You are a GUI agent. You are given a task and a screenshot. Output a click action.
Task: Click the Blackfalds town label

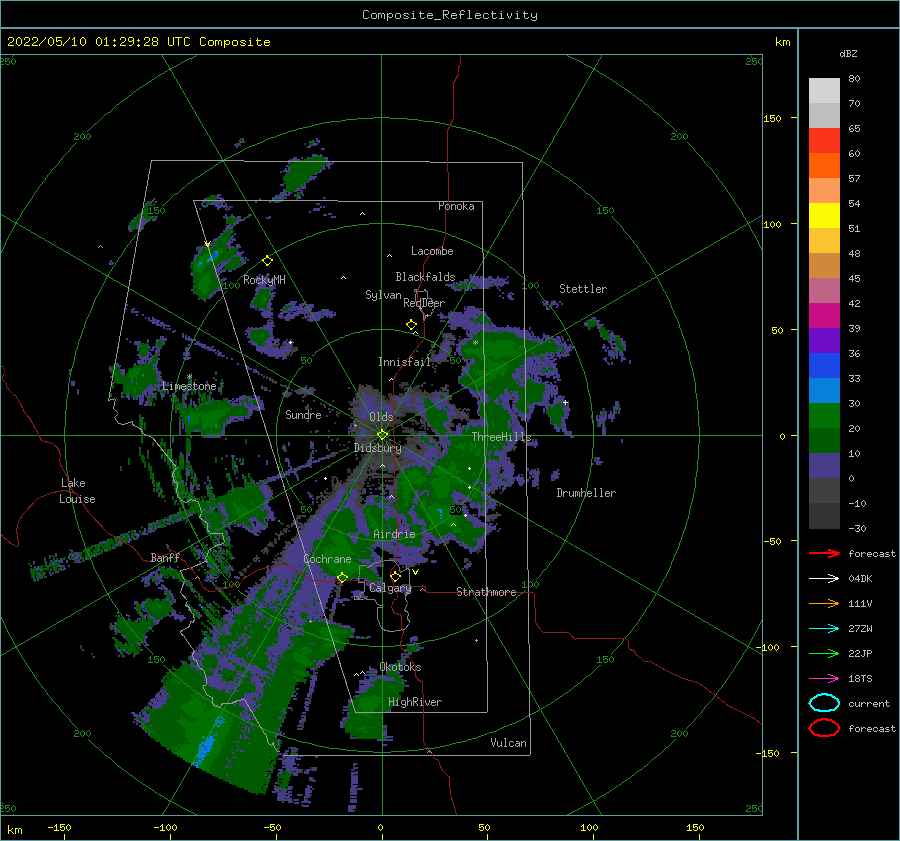click(425, 277)
